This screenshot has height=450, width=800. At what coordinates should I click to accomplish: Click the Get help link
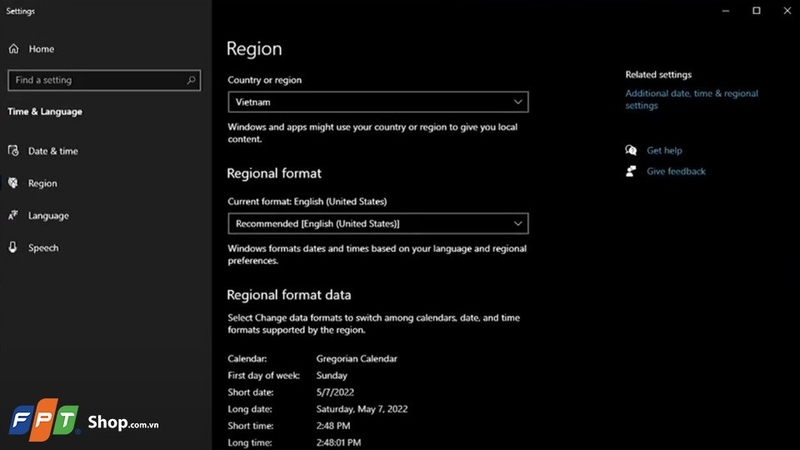click(664, 150)
